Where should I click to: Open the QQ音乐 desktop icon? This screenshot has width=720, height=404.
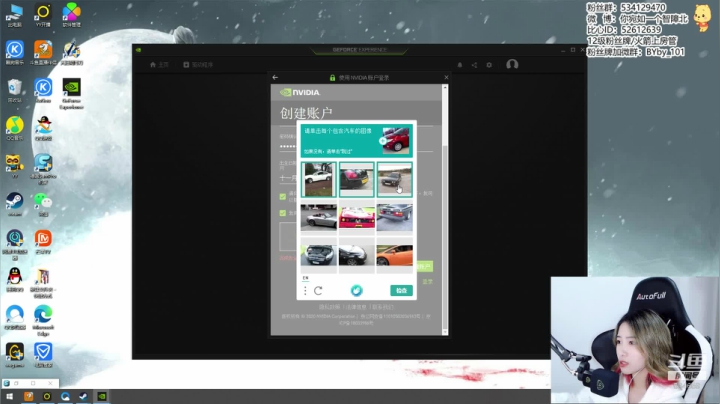(x=15, y=128)
